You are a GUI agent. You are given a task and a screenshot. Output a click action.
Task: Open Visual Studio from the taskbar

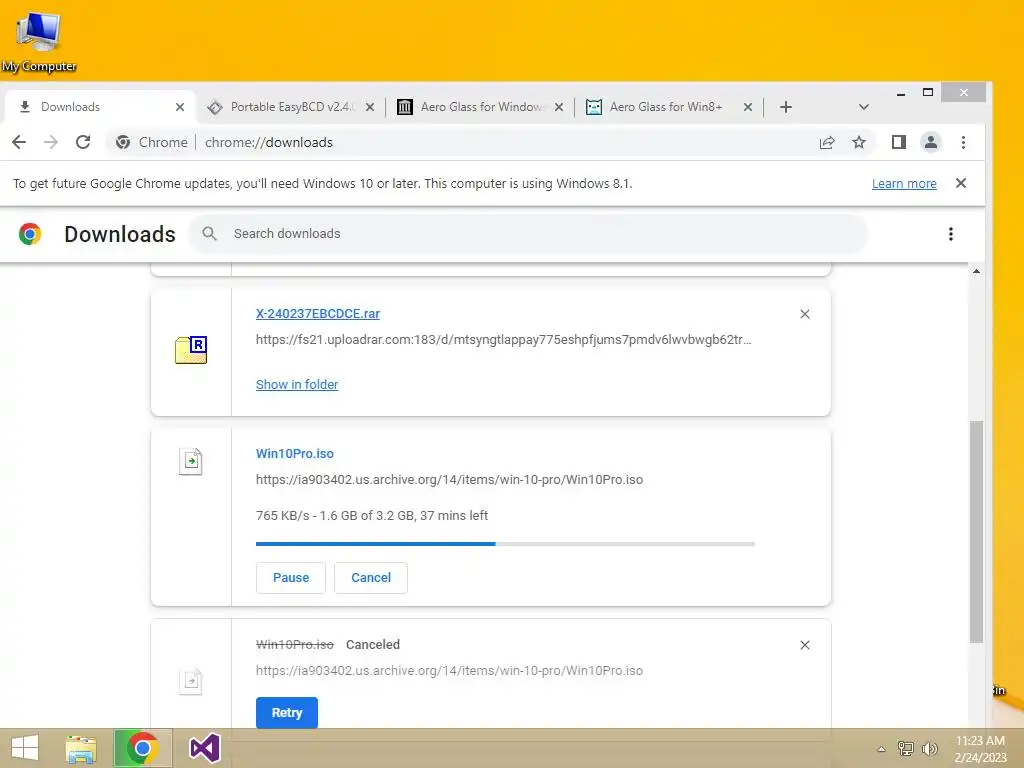(204, 748)
